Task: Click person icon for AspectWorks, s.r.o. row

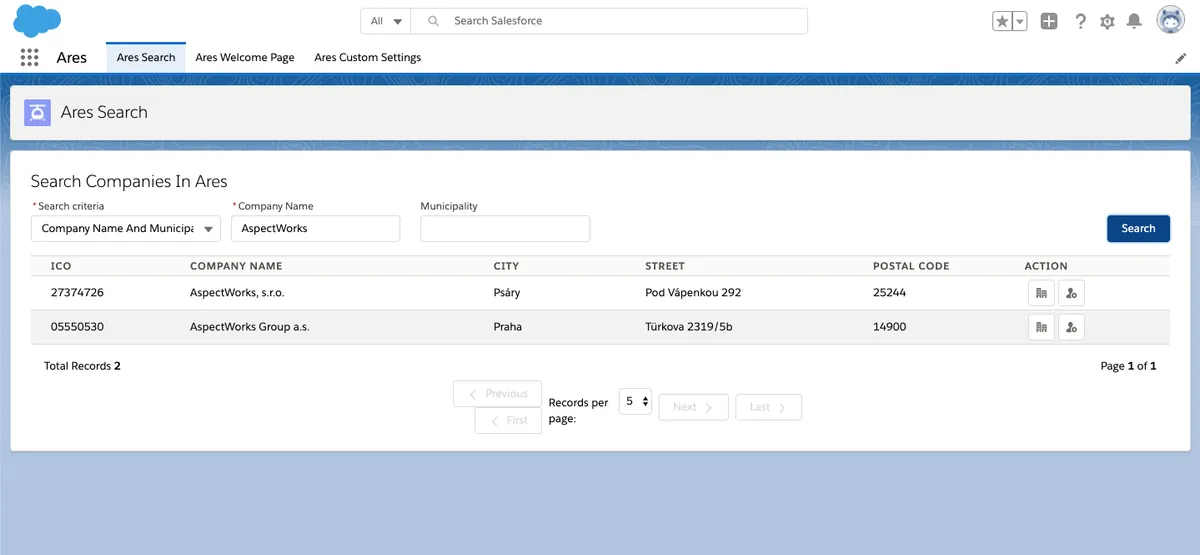Action: (x=1071, y=293)
